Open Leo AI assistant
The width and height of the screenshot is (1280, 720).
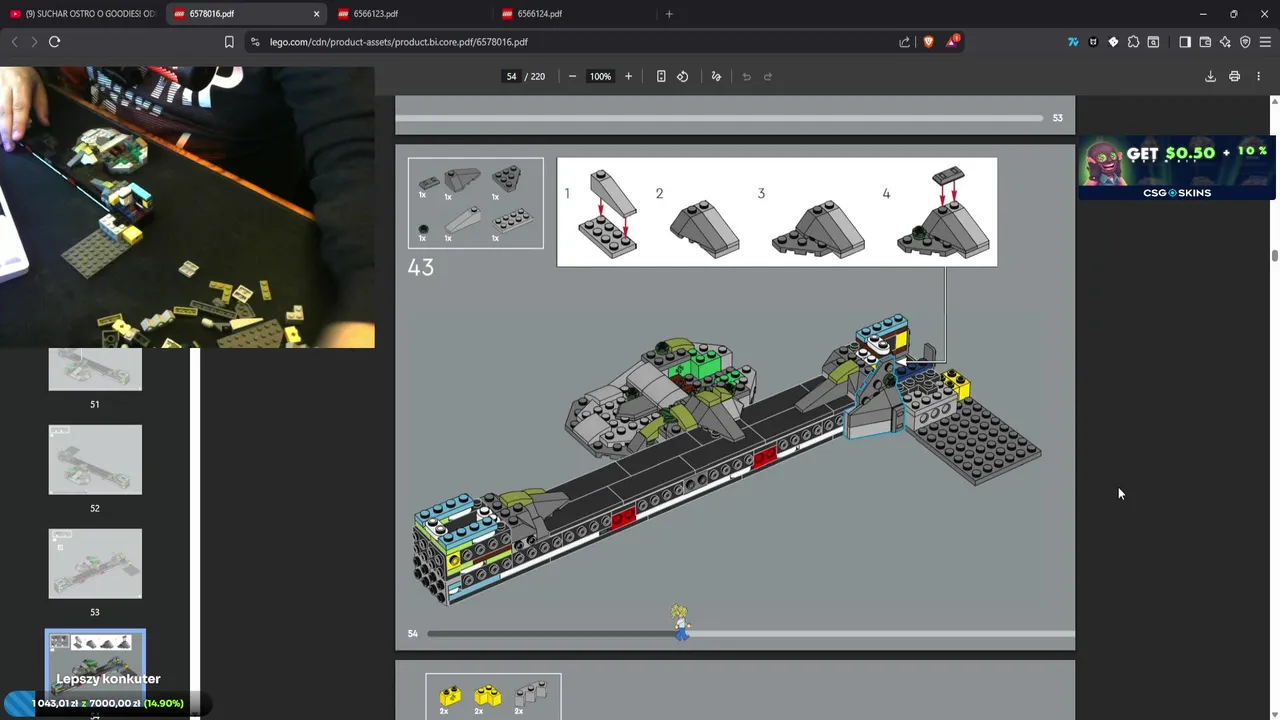[1225, 42]
